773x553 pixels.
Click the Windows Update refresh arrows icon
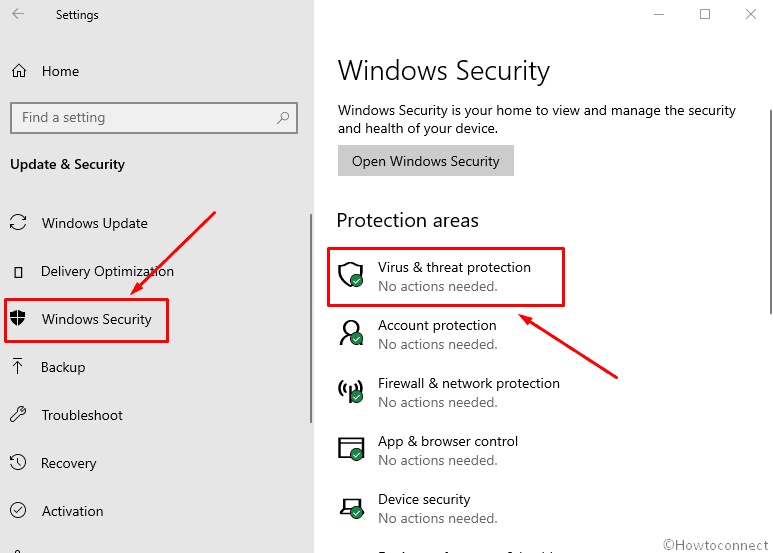[18, 223]
